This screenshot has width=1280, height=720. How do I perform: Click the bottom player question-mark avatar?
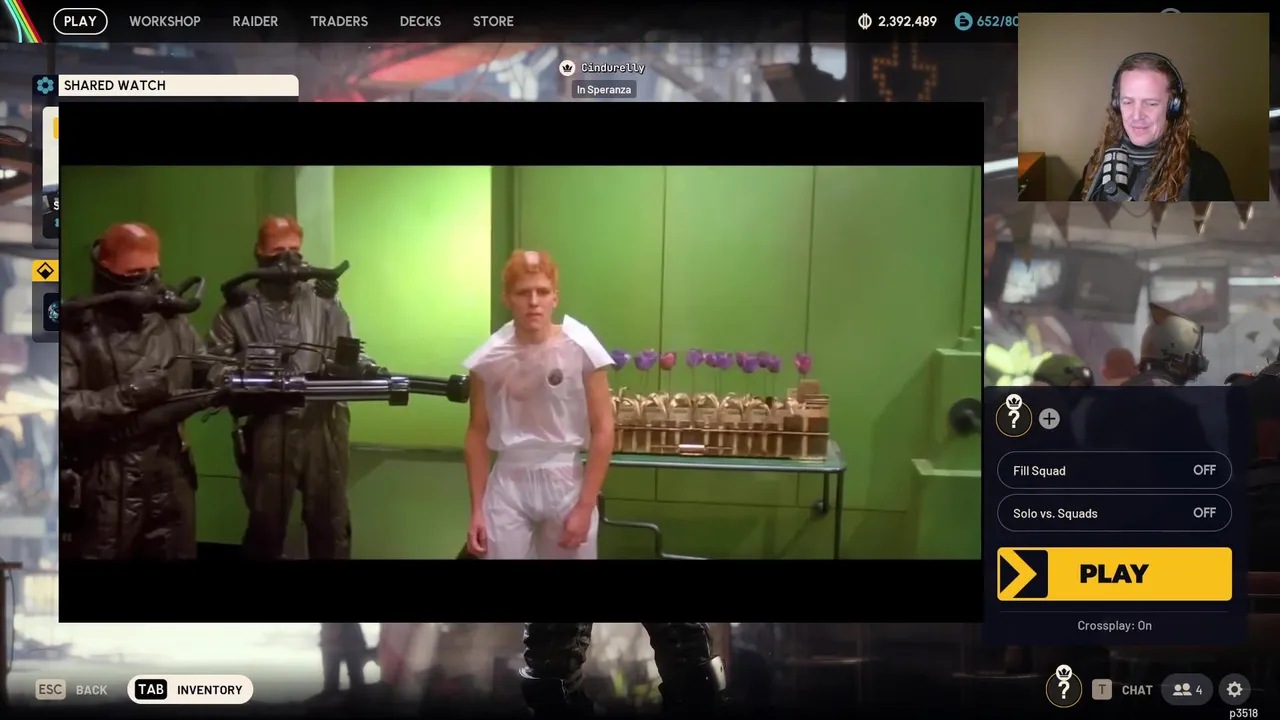tap(1063, 687)
